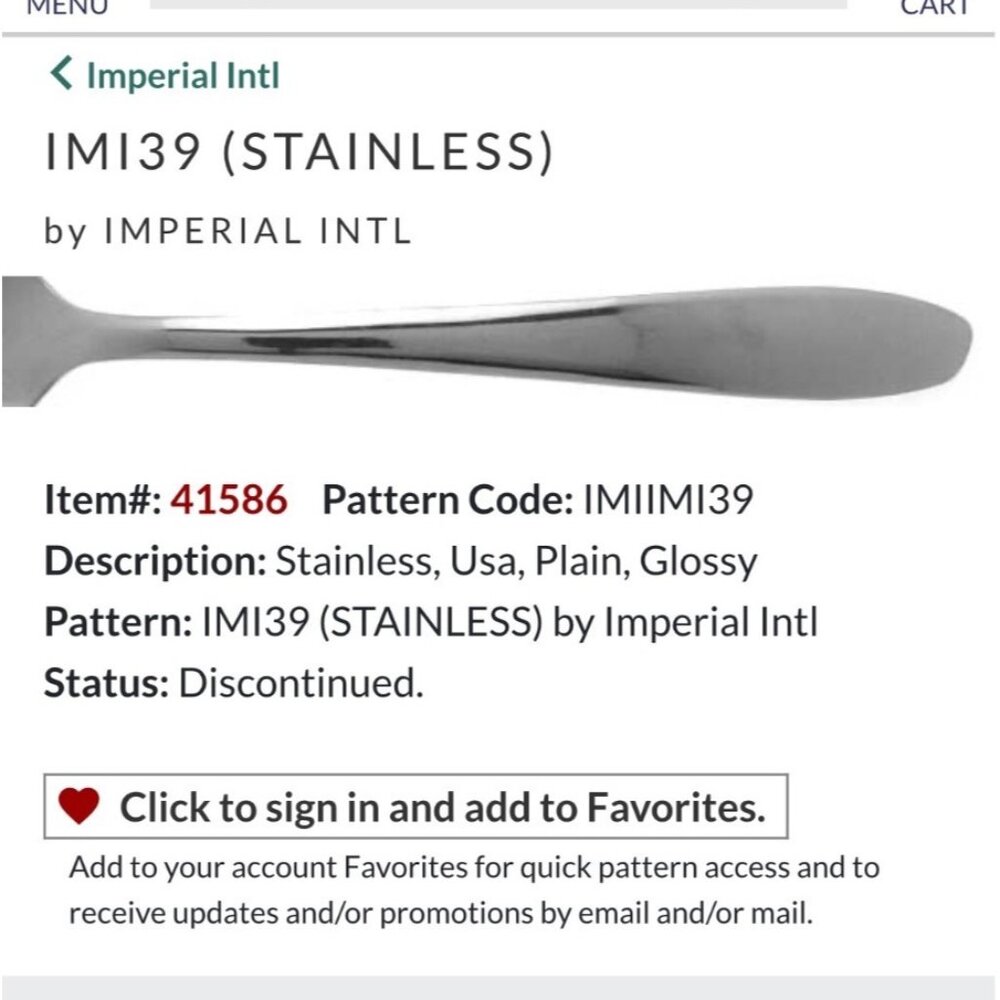Select the Description row text
The width and height of the screenshot is (1000, 1000).
click(x=400, y=560)
